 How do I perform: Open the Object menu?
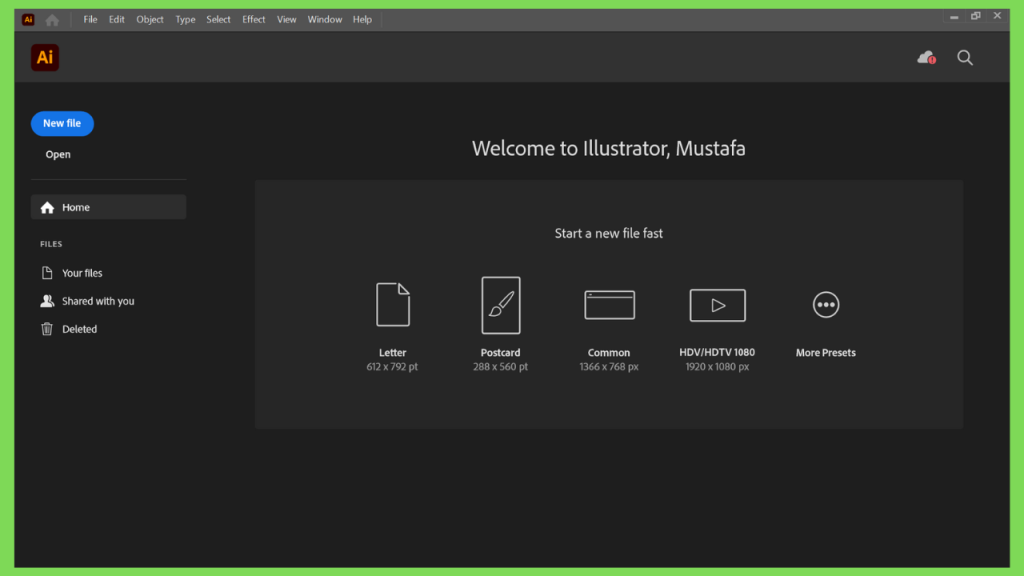150,20
